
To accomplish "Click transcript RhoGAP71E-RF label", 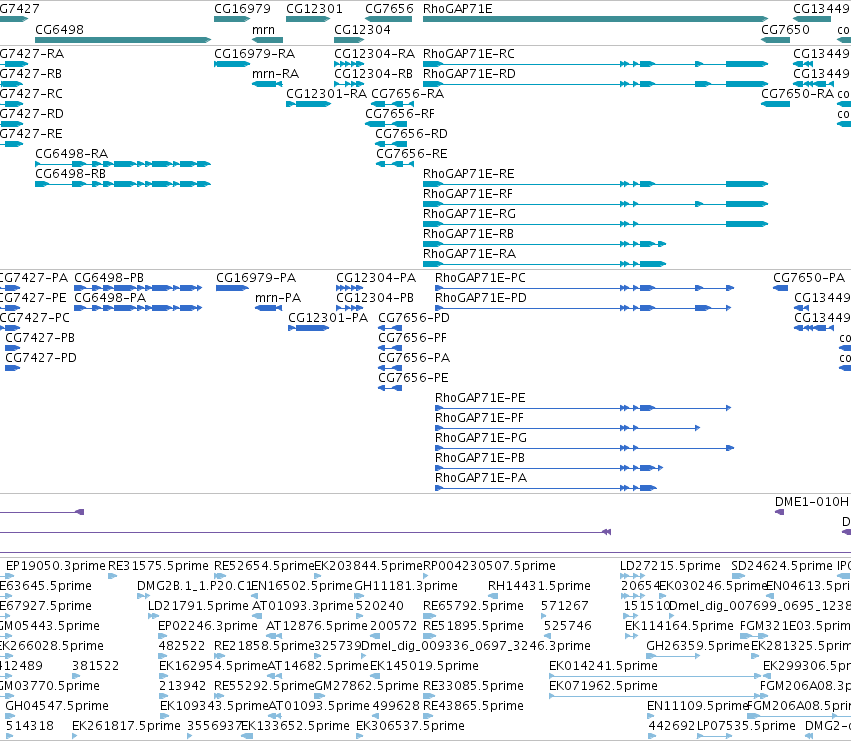I will (x=468, y=194).
